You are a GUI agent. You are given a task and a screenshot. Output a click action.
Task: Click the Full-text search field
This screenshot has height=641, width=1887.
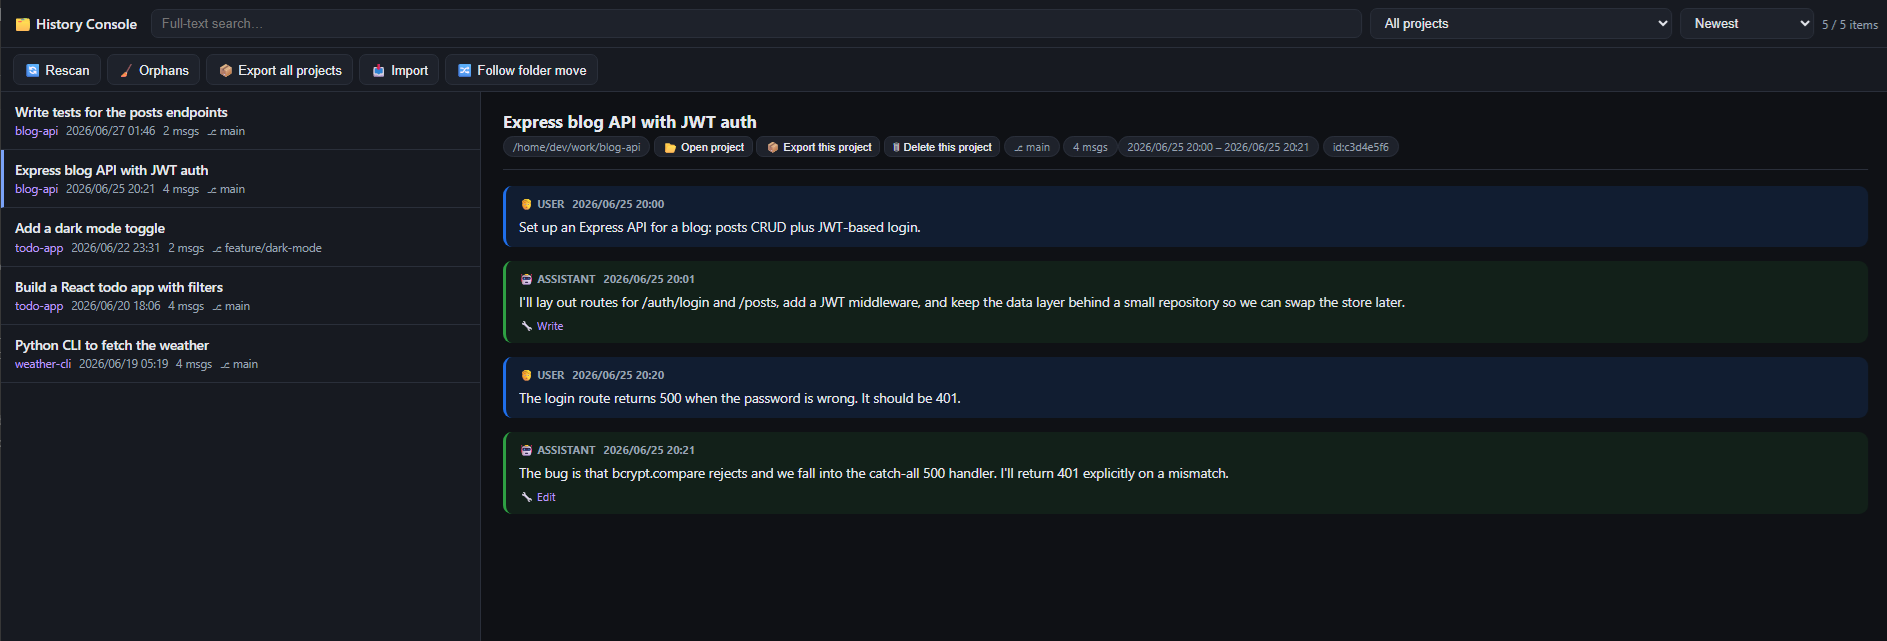[756, 23]
